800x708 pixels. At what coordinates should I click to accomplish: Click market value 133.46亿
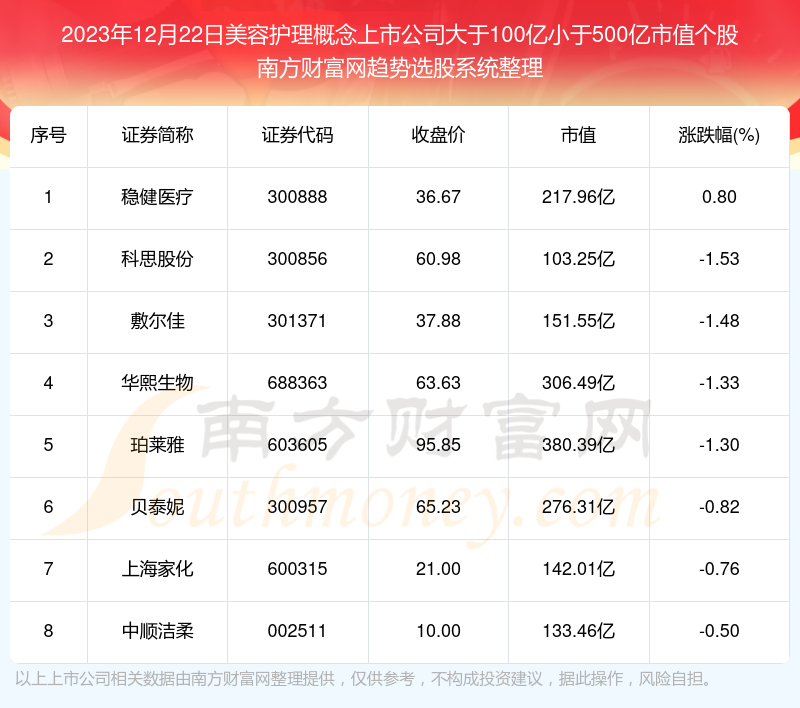579,631
